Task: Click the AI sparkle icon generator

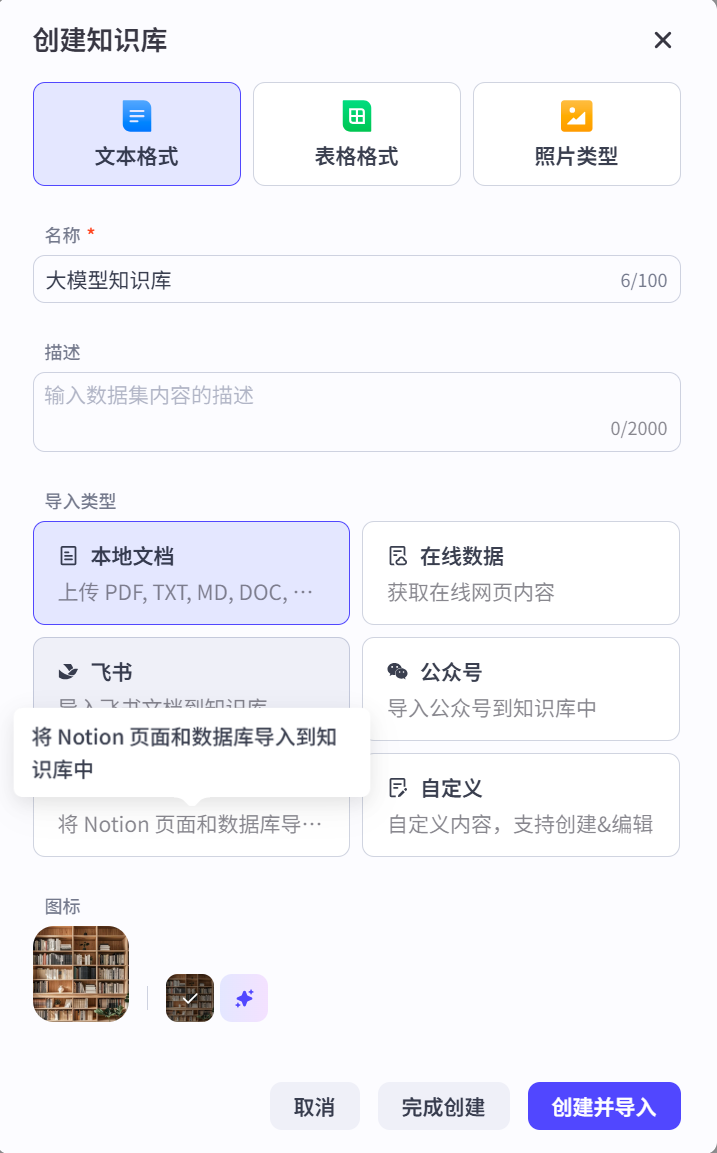Action: click(244, 998)
